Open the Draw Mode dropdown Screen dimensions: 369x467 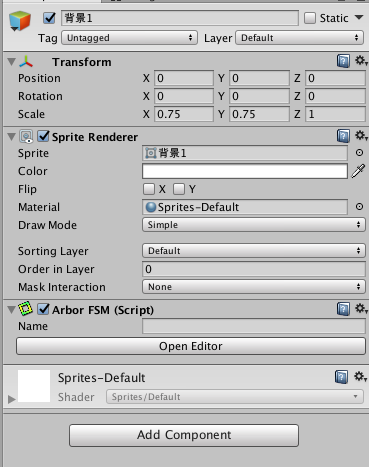[x=254, y=225]
